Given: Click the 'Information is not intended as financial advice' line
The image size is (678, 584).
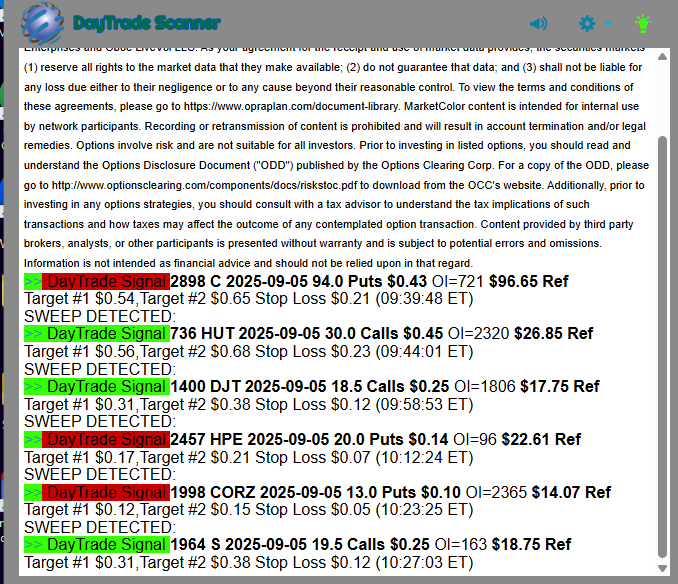Looking at the screenshot, I should [249, 263].
